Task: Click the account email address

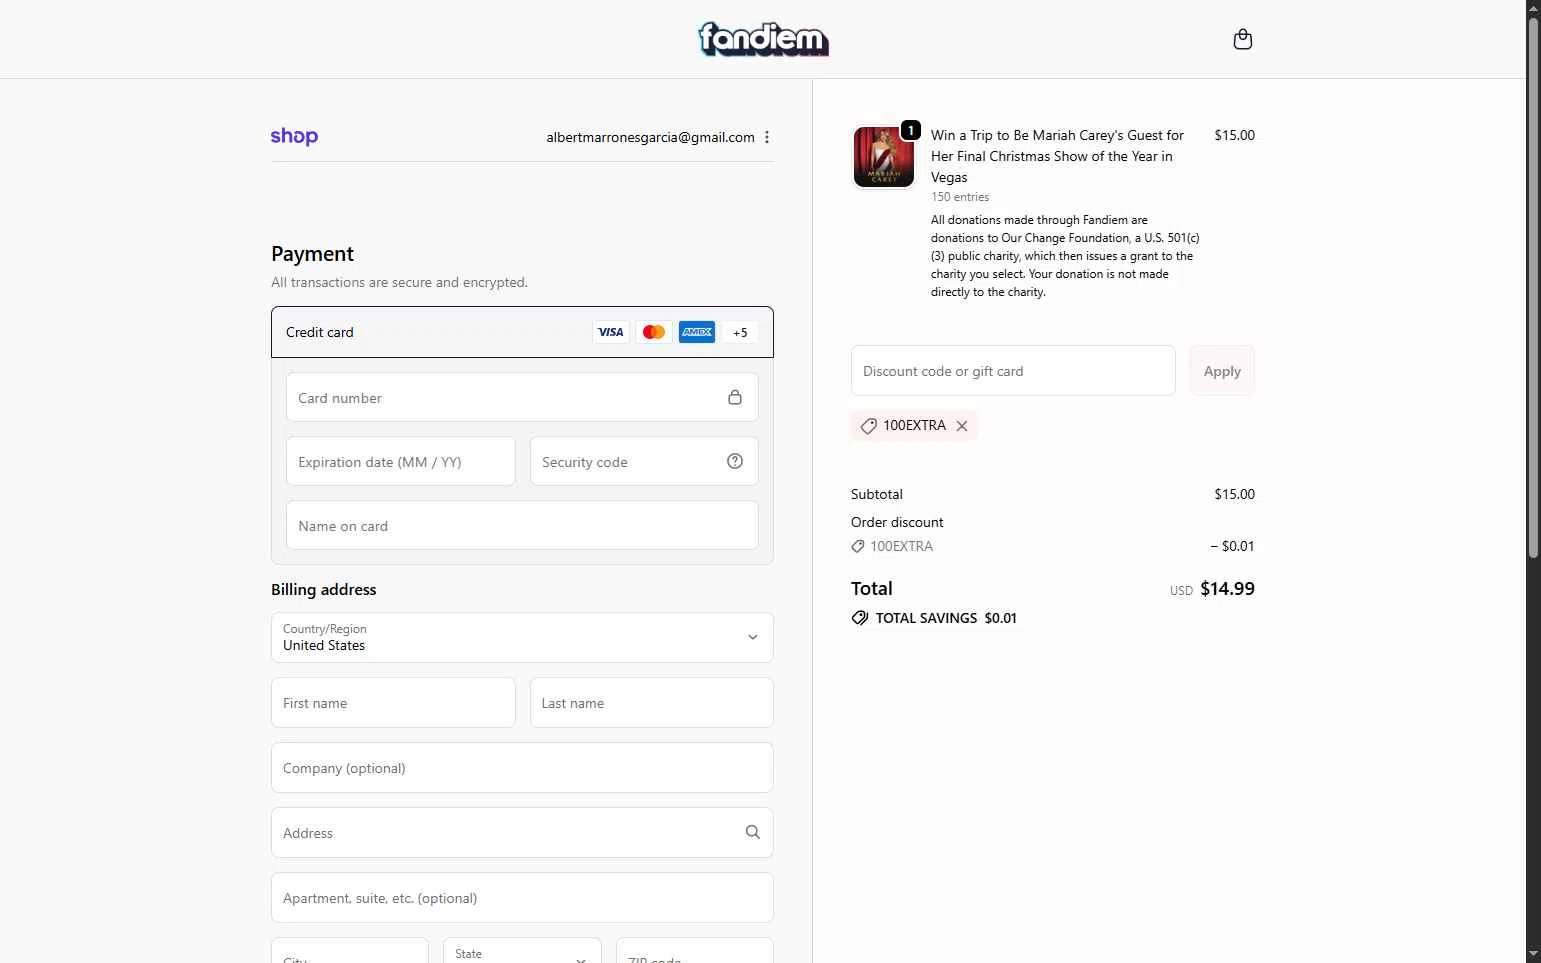Action: [x=650, y=137]
